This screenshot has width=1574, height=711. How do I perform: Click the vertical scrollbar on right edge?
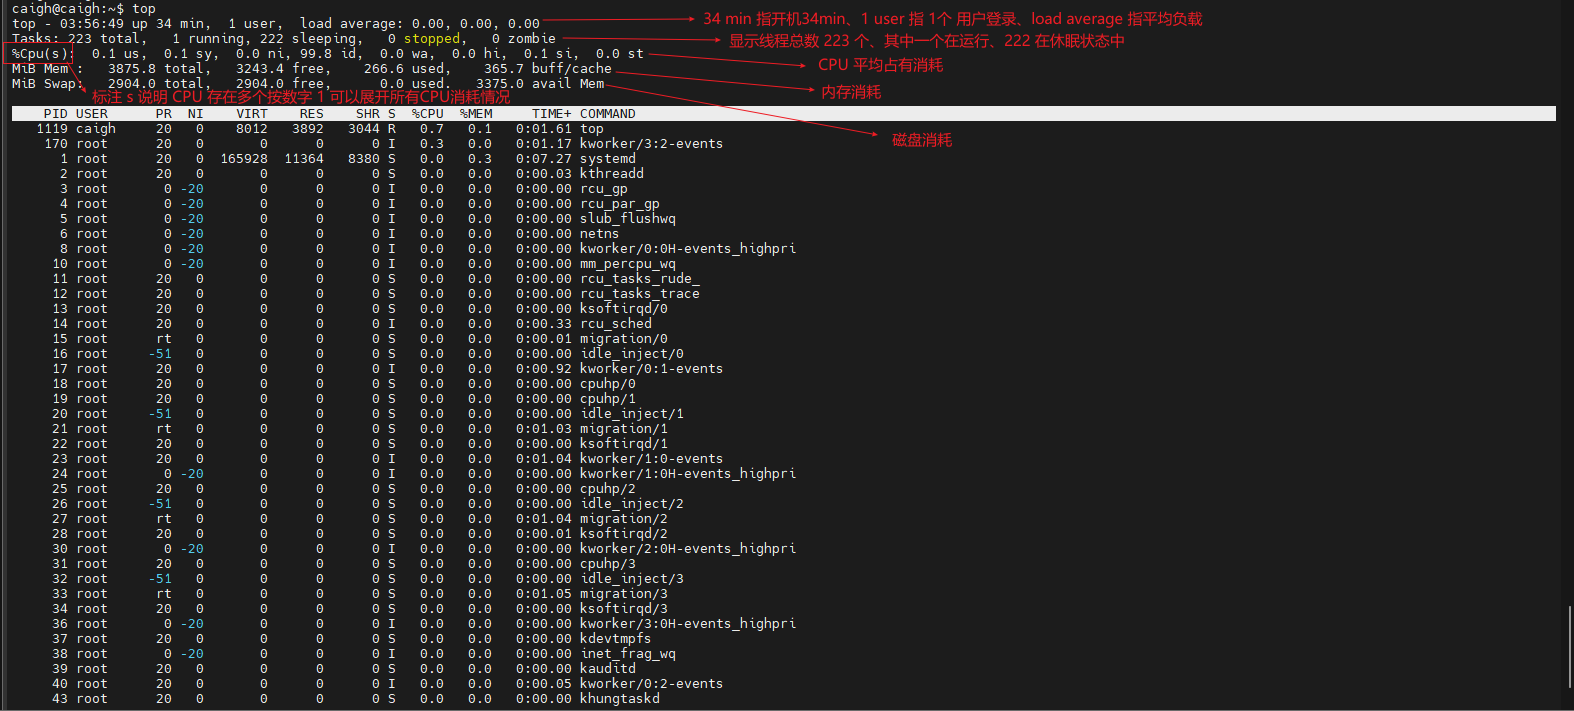point(1567,650)
